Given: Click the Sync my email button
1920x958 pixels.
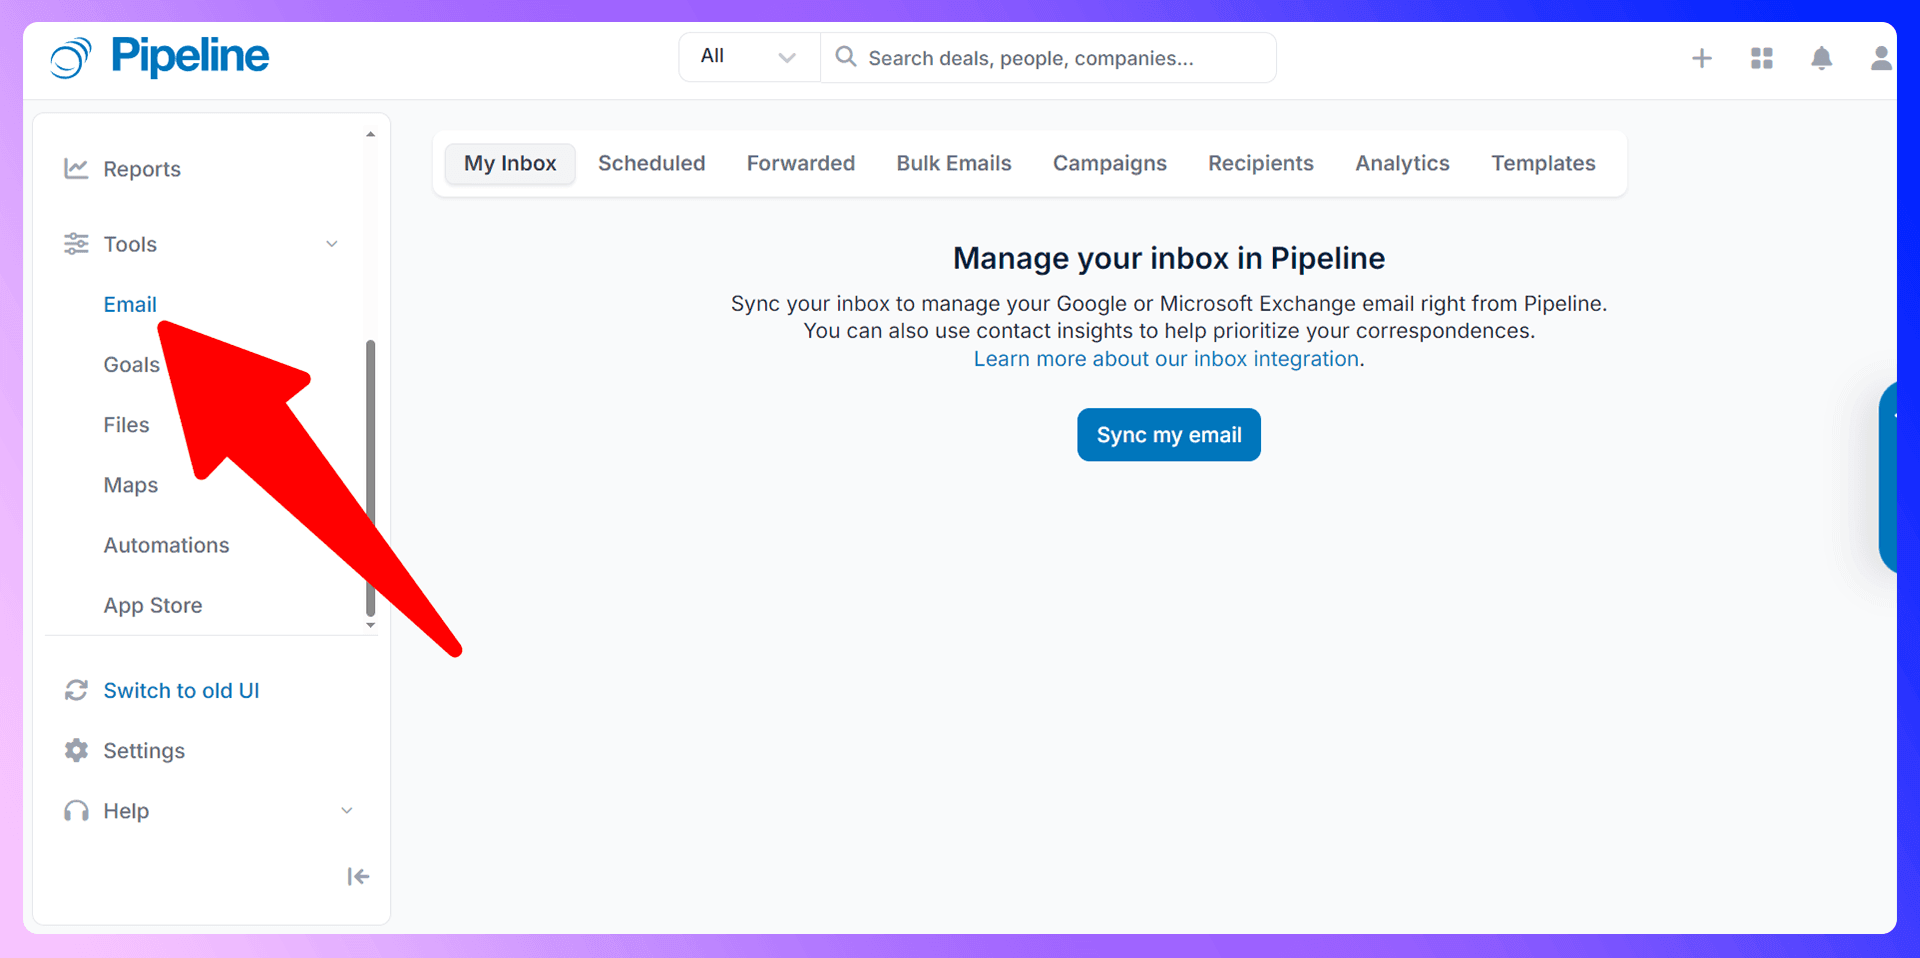Looking at the screenshot, I should click(1169, 435).
